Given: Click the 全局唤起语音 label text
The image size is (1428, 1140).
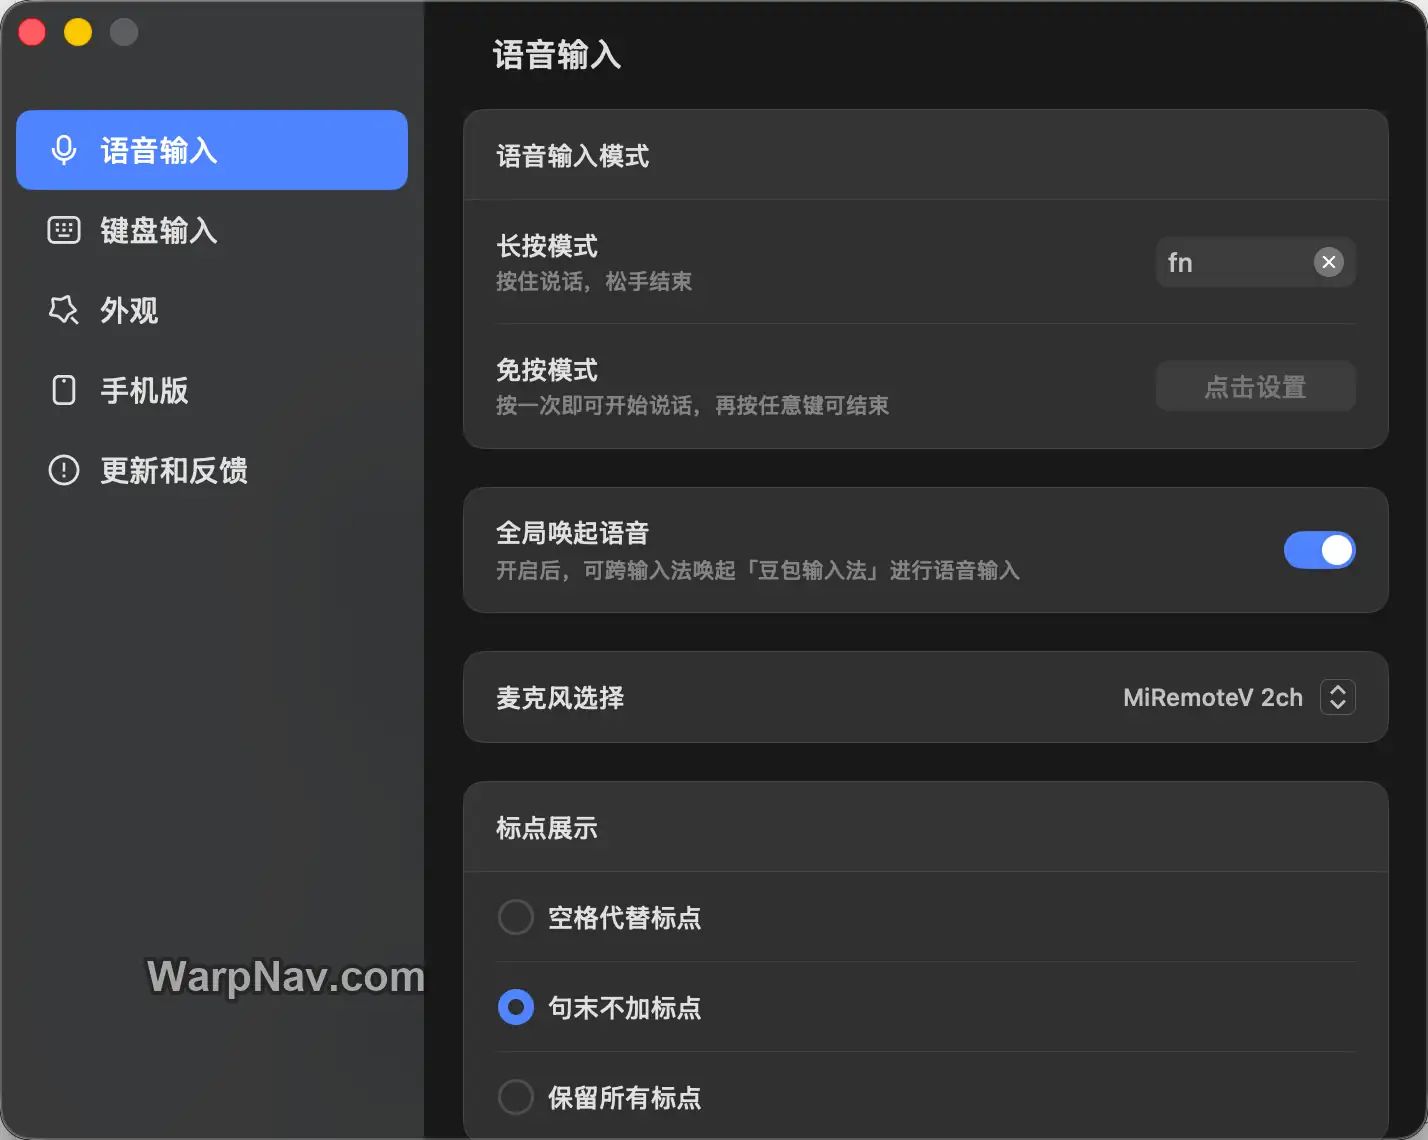Looking at the screenshot, I should click(x=573, y=533).
